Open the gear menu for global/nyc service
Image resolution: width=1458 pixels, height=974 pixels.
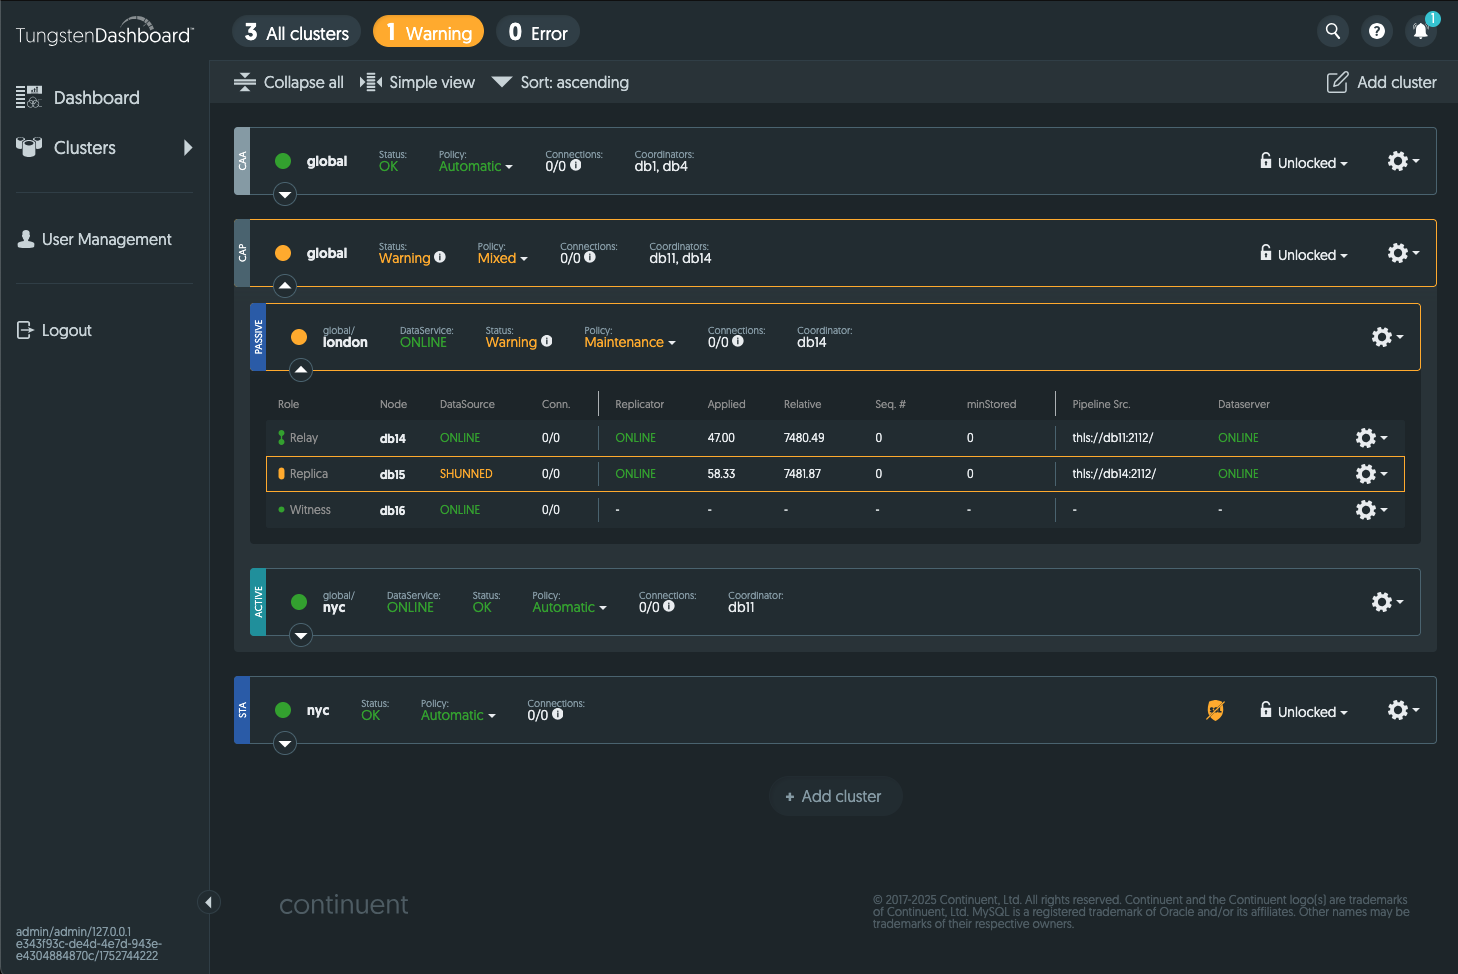1387,602
